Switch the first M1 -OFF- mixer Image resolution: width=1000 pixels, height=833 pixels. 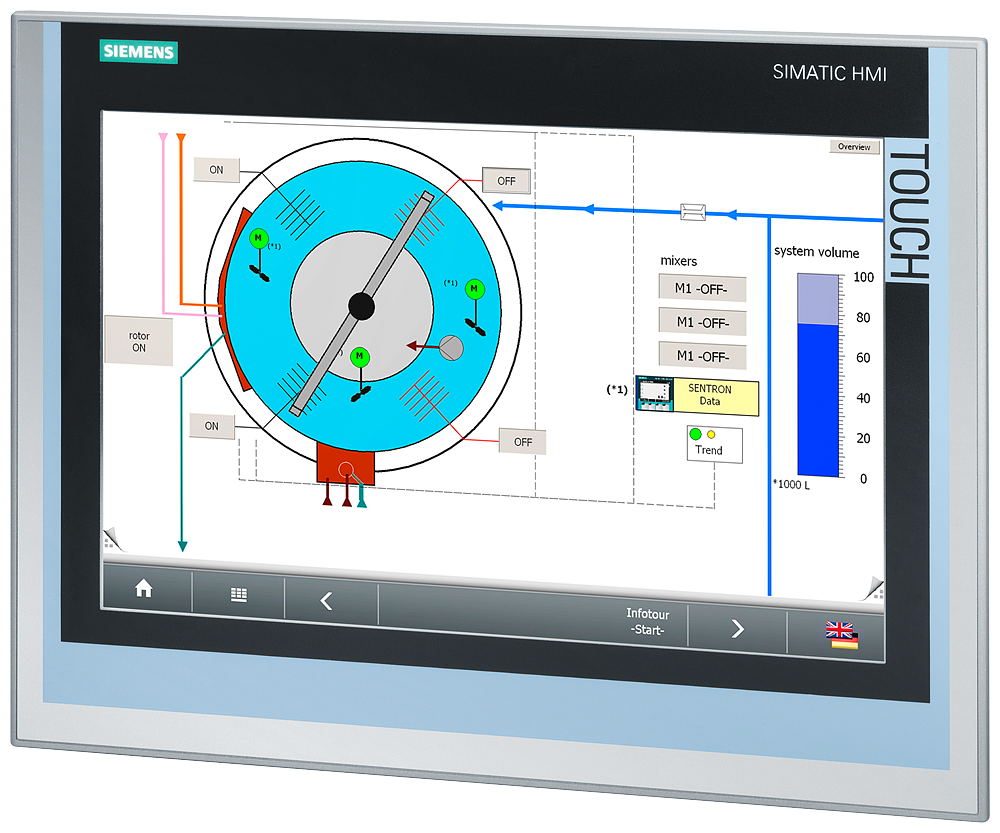tap(702, 289)
